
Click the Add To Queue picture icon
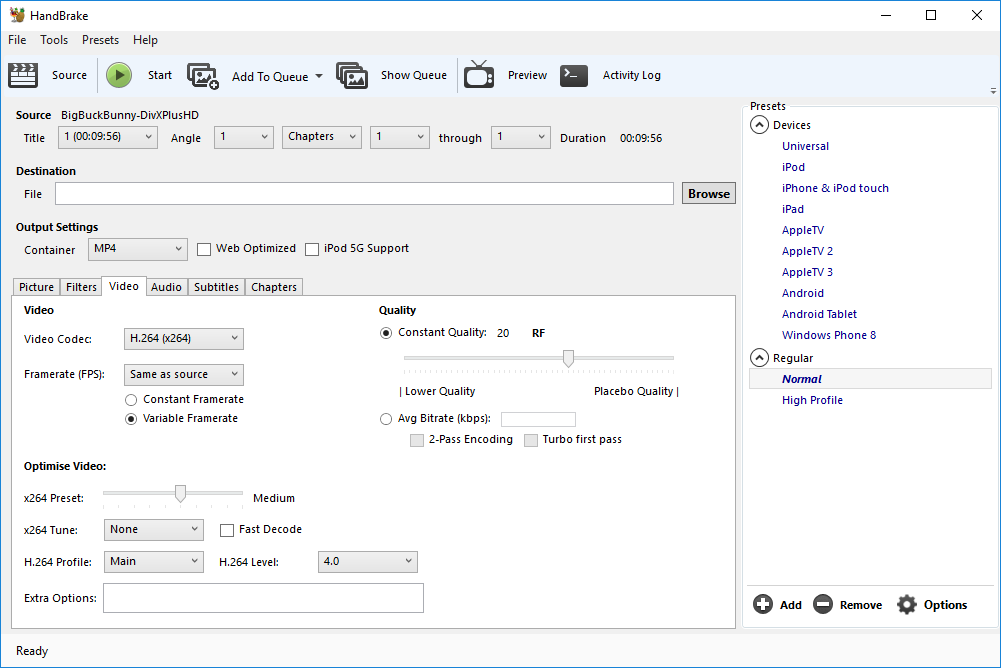(x=203, y=76)
